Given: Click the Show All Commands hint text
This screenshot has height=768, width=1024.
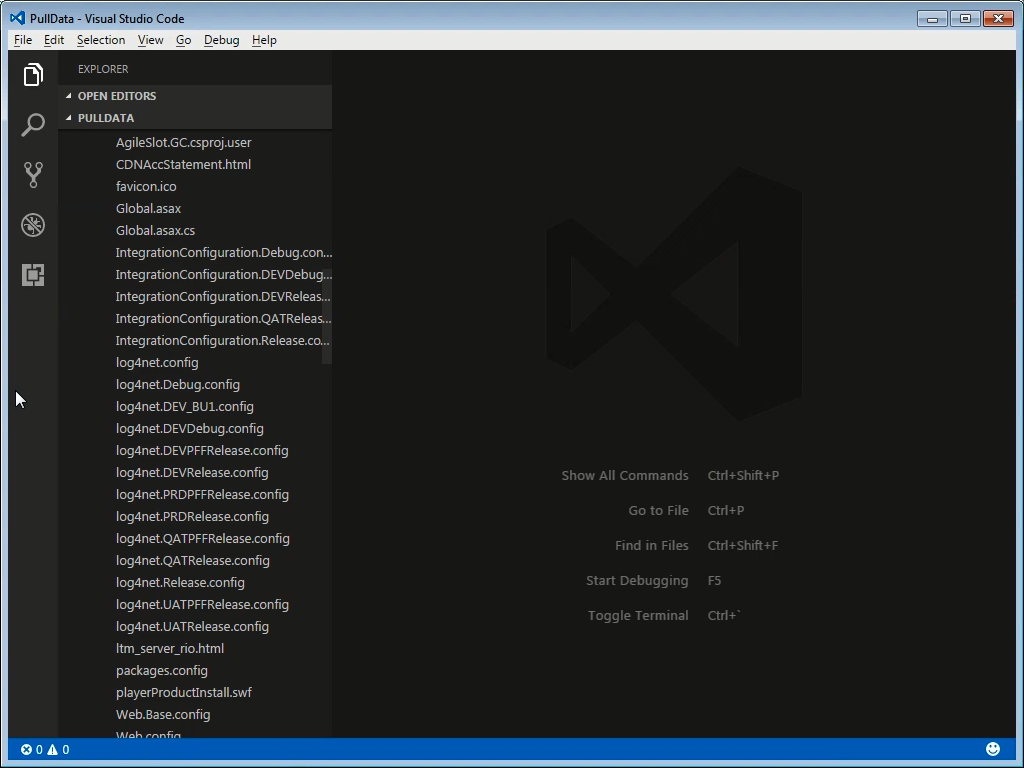Looking at the screenshot, I should pos(625,475).
